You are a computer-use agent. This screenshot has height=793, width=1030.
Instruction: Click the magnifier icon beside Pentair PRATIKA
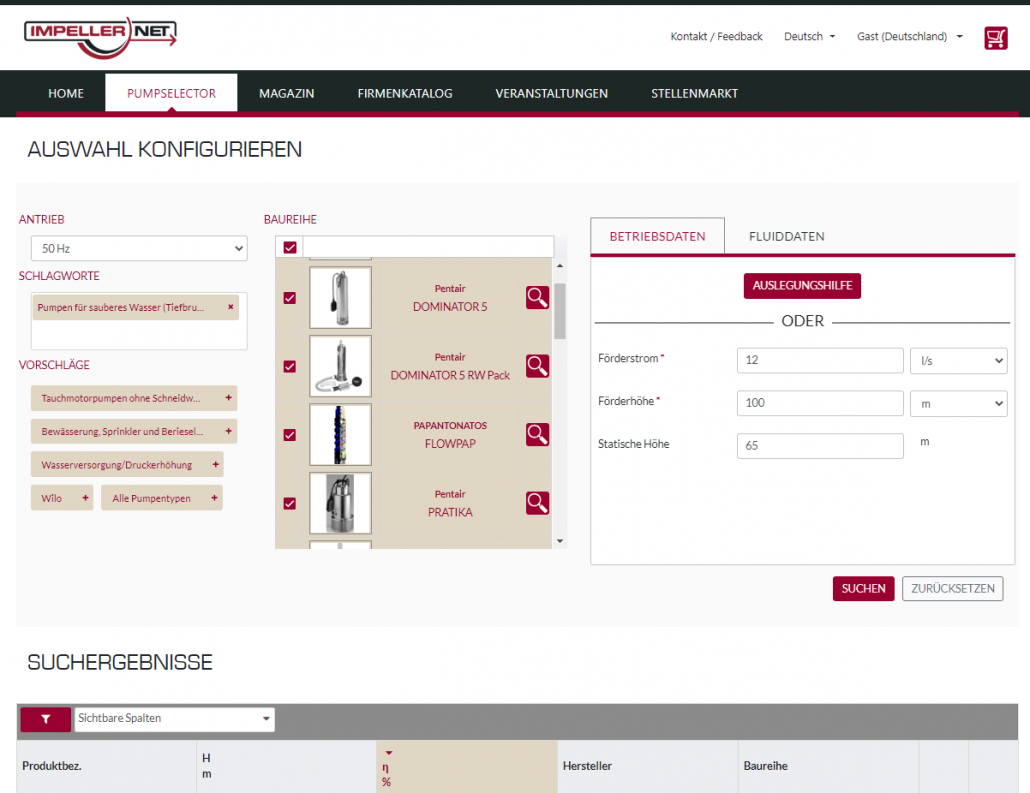537,503
